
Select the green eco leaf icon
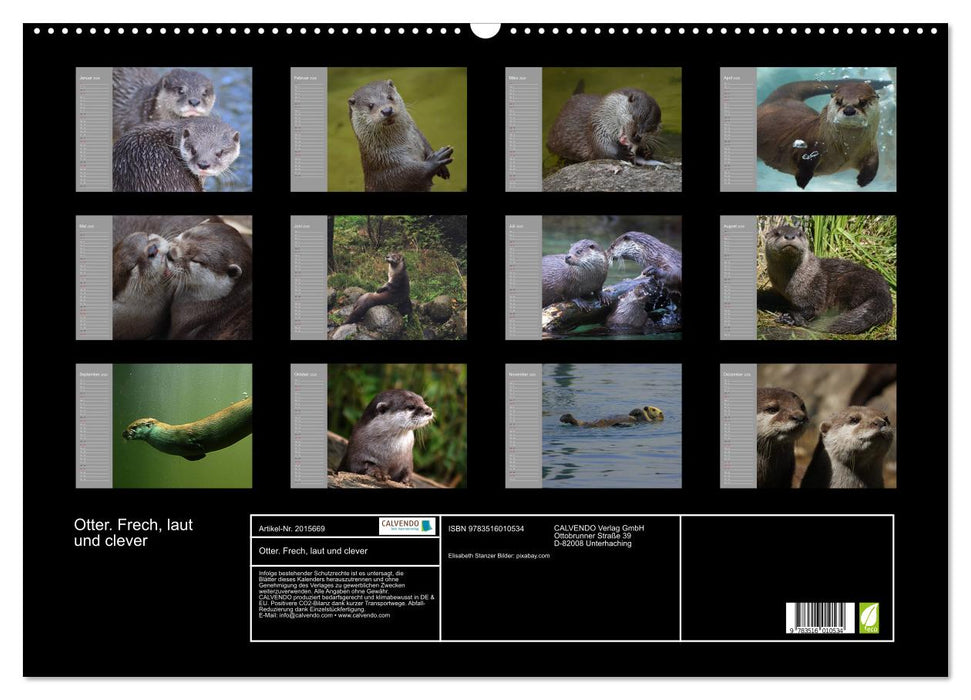pyautogui.click(x=870, y=615)
